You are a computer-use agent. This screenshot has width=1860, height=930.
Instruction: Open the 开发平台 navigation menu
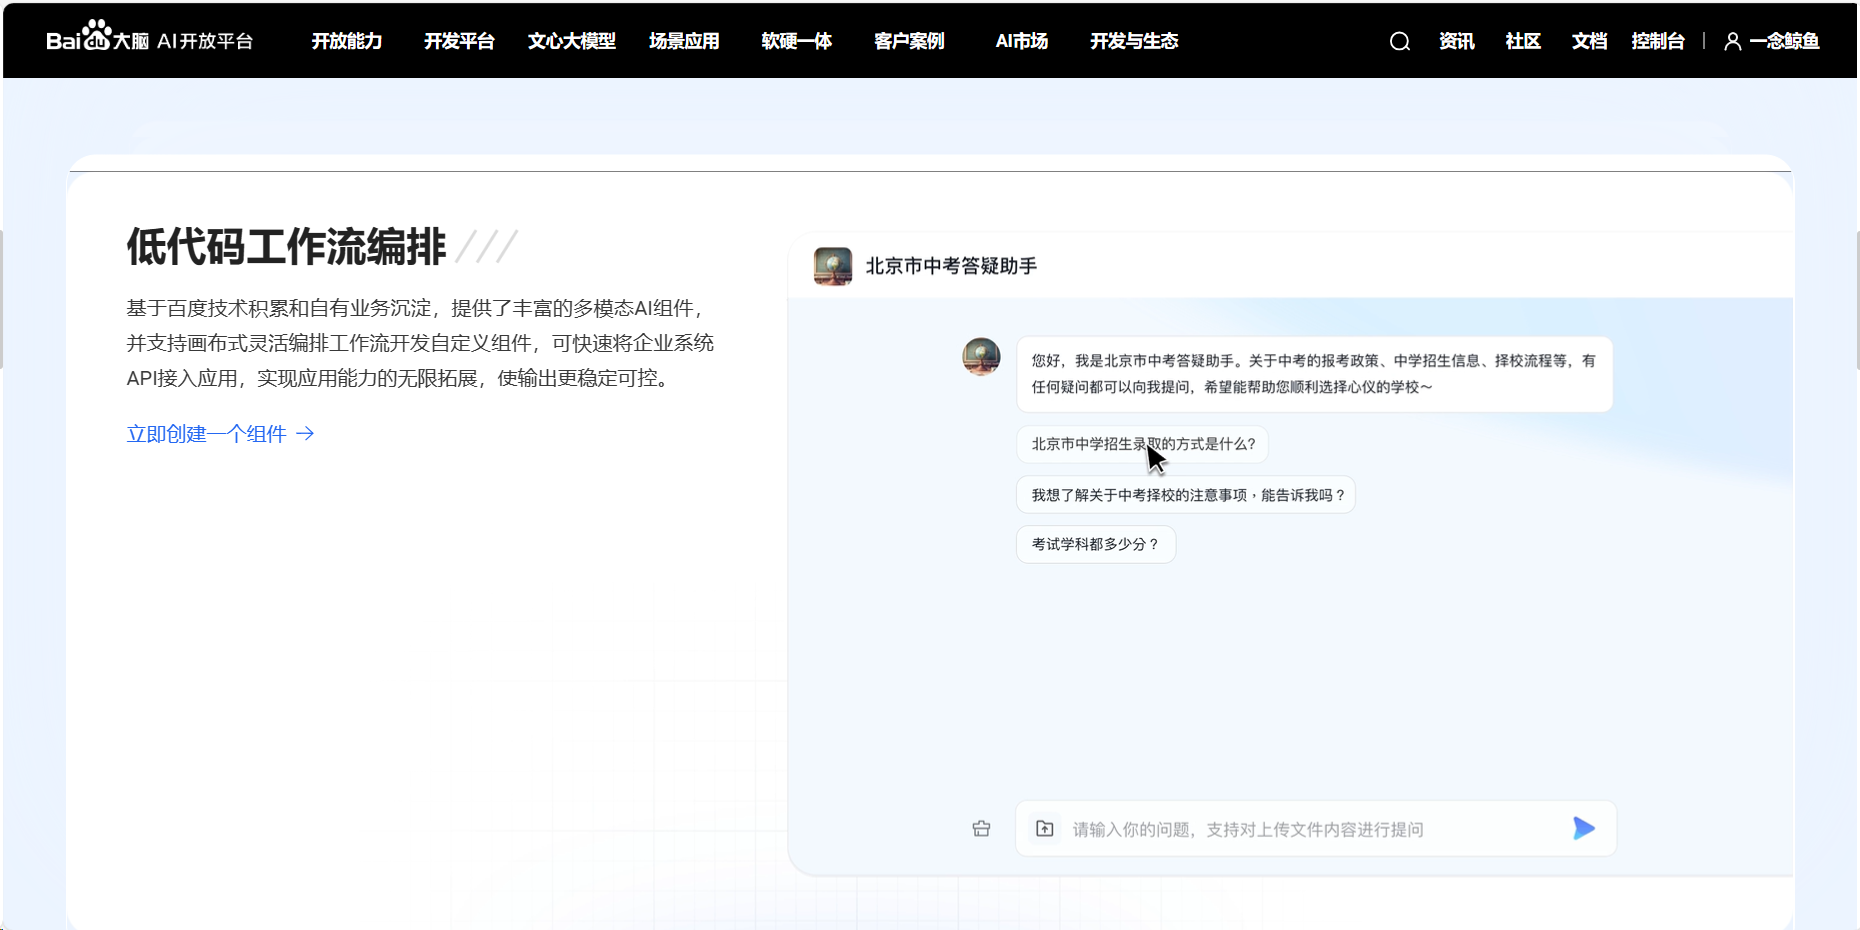[x=459, y=41]
